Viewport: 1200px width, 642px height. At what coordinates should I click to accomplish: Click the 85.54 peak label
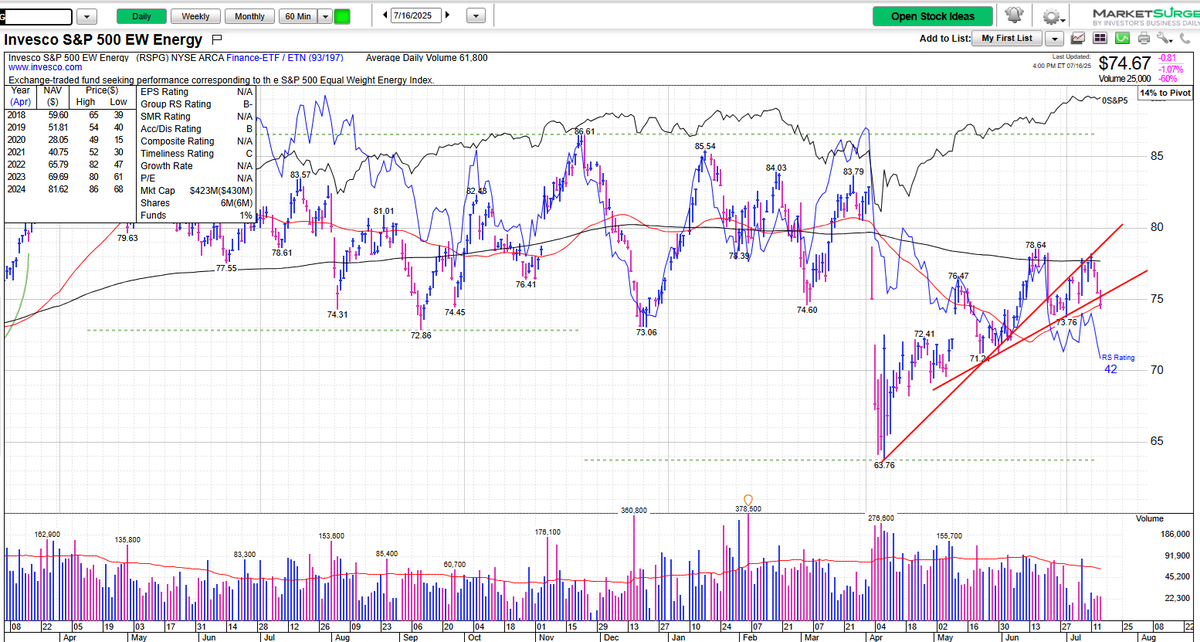(x=706, y=146)
